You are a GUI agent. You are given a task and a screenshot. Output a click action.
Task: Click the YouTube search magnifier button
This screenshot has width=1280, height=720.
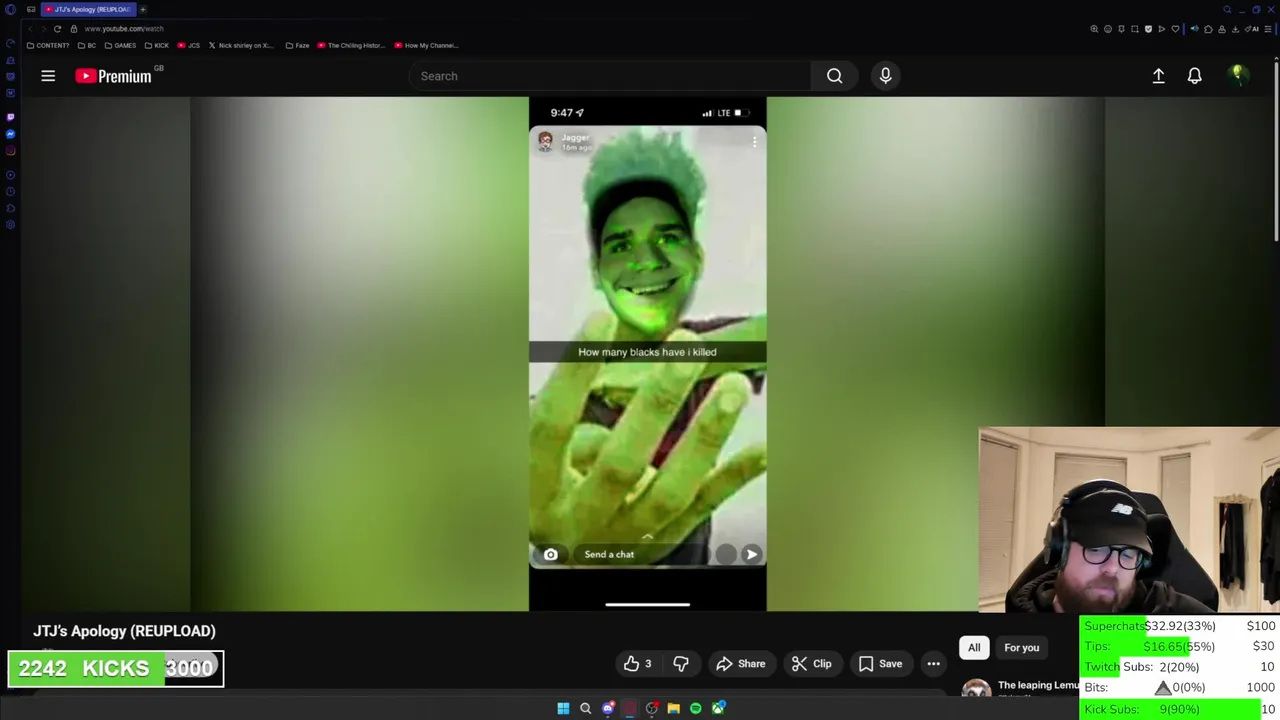pyautogui.click(x=834, y=76)
